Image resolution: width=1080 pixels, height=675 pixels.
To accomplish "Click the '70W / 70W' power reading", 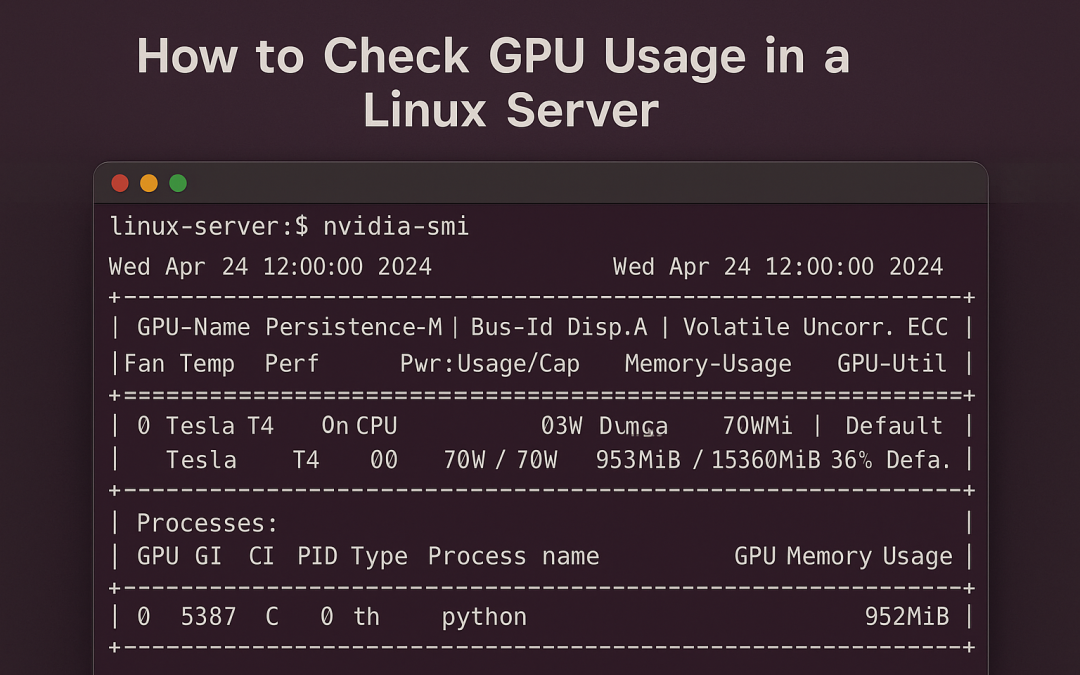I will coord(500,460).
